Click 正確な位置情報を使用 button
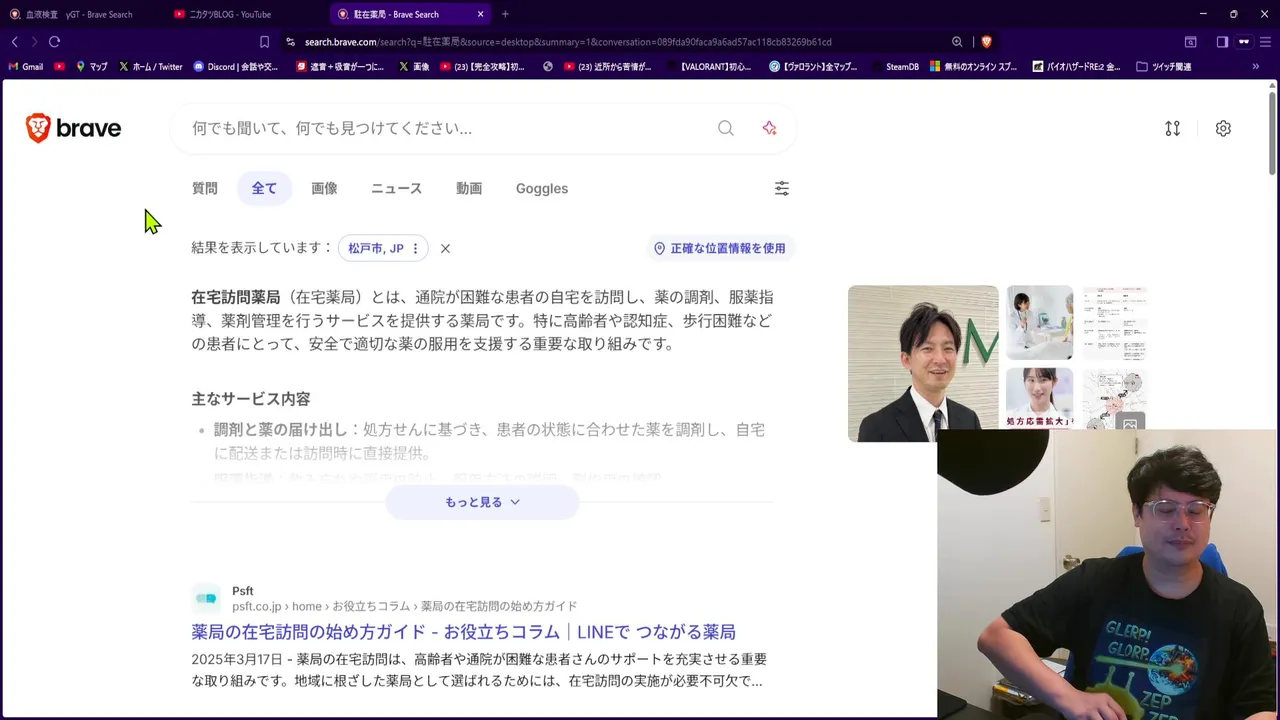The image size is (1280, 720). (720, 248)
